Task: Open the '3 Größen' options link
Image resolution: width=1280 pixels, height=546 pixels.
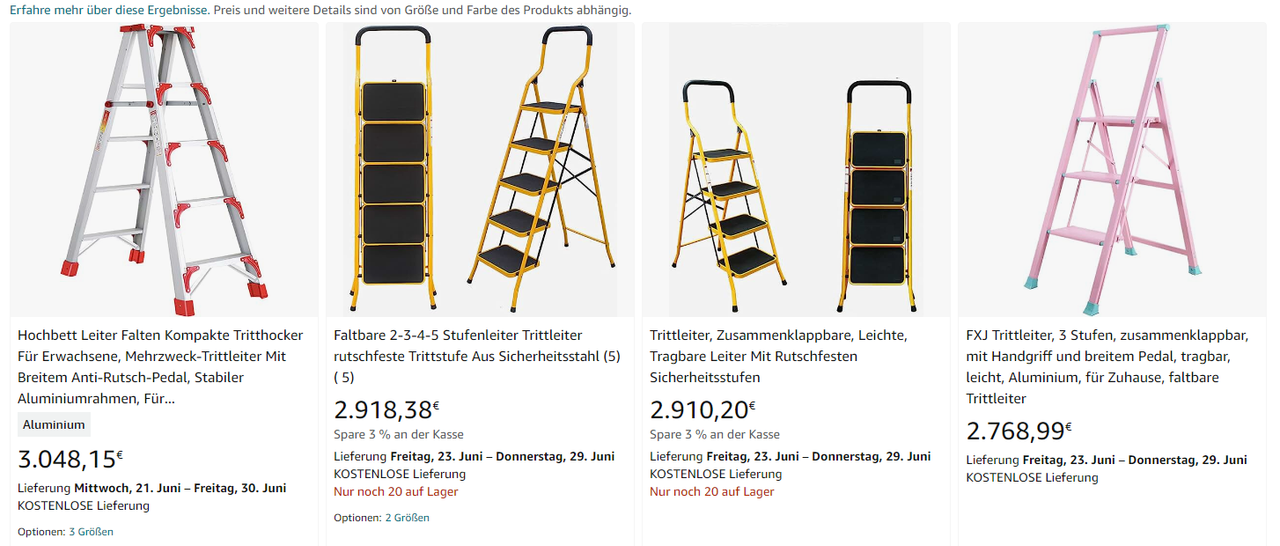Action: 91,532
